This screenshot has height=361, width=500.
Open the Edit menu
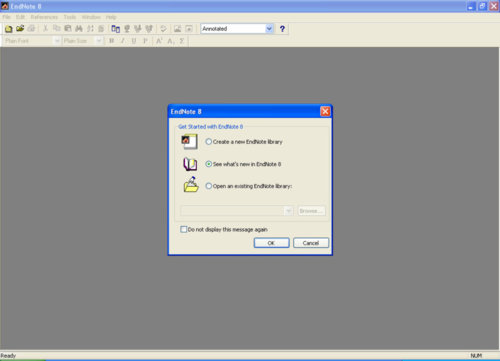point(20,17)
